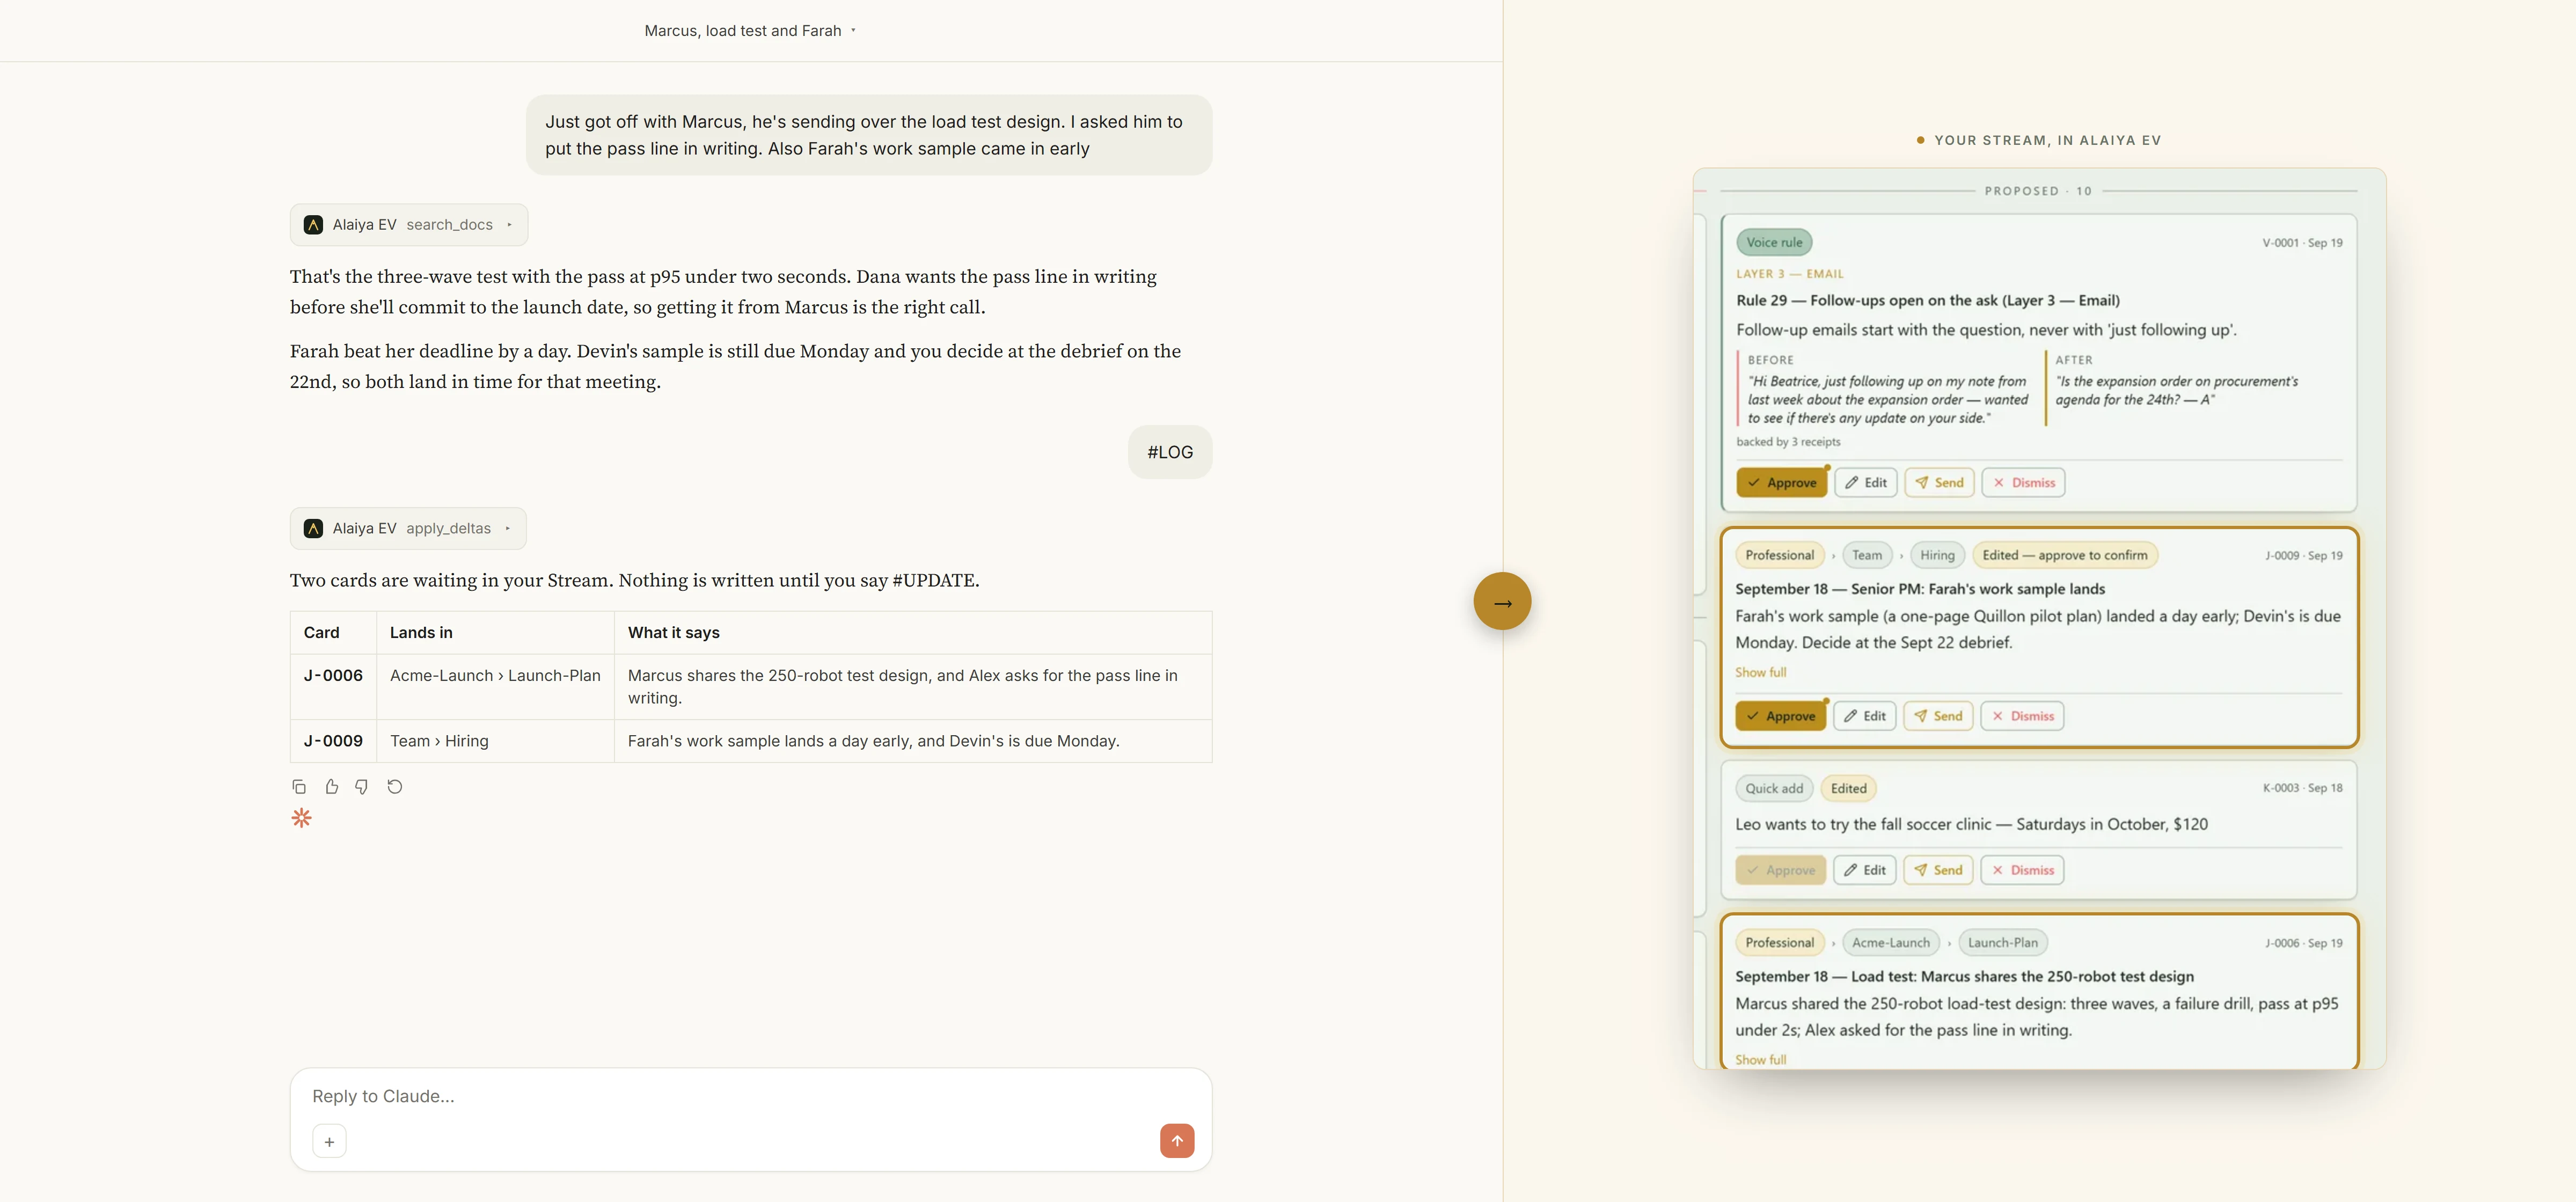Image resolution: width=2576 pixels, height=1202 pixels.
Task: Retry the response with the regenerate icon
Action: (x=395, y=787)
